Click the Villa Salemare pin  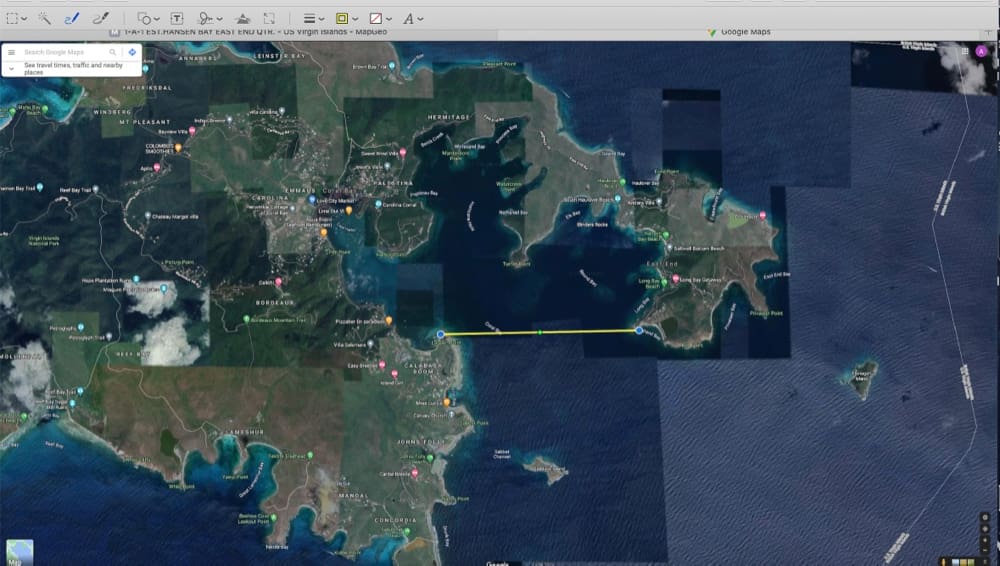(371, 344)
